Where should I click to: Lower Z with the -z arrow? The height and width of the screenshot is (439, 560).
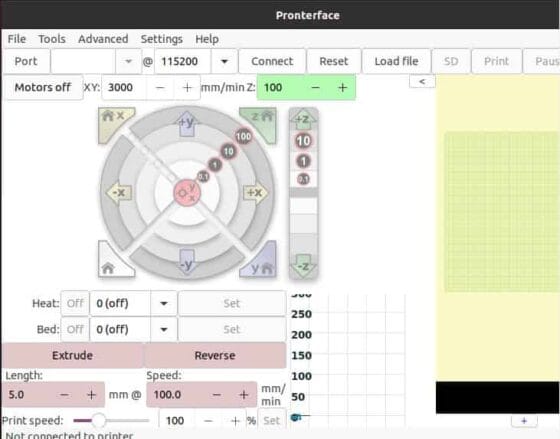coord(303,266)
